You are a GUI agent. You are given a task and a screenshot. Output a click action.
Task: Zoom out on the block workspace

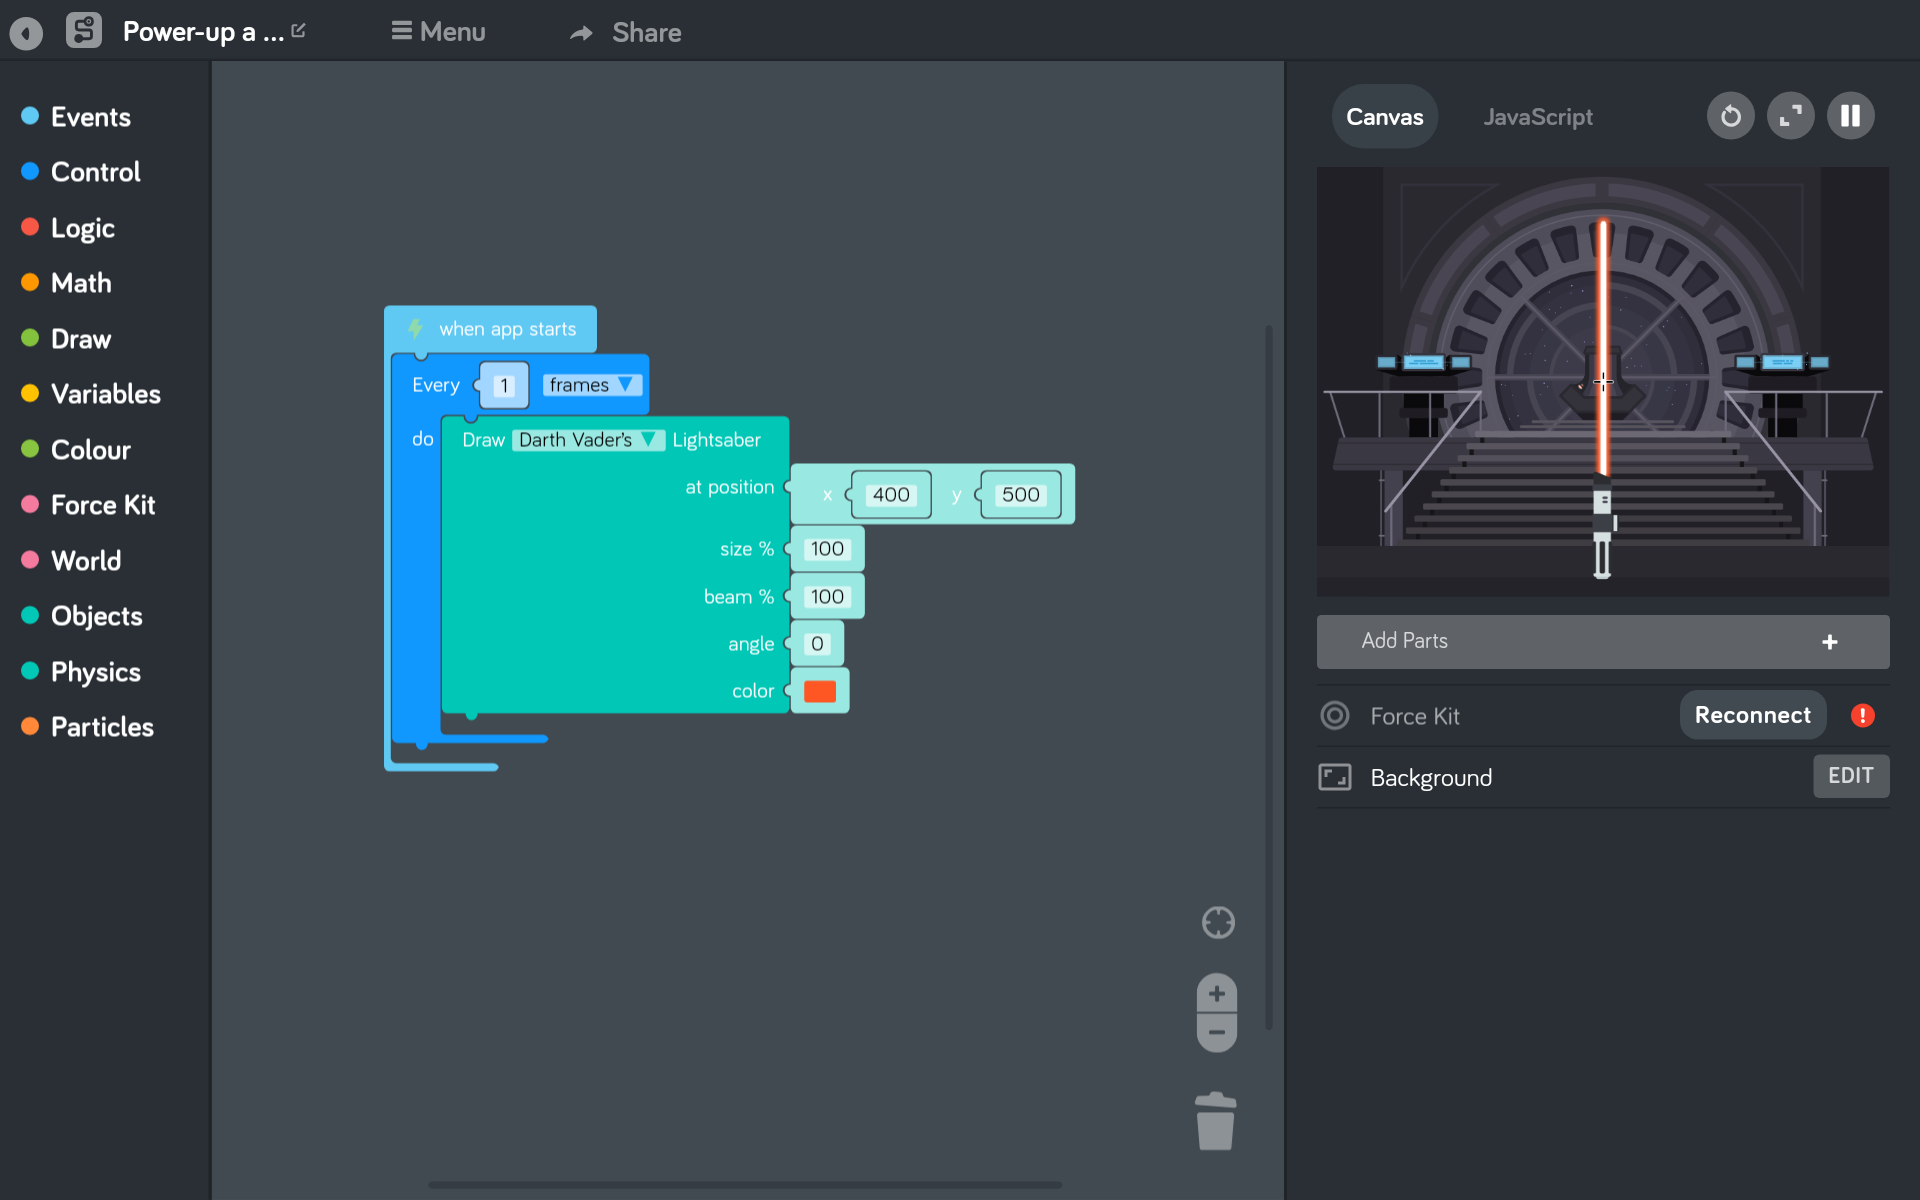pyautogui.click(x=1216, y=1033)
